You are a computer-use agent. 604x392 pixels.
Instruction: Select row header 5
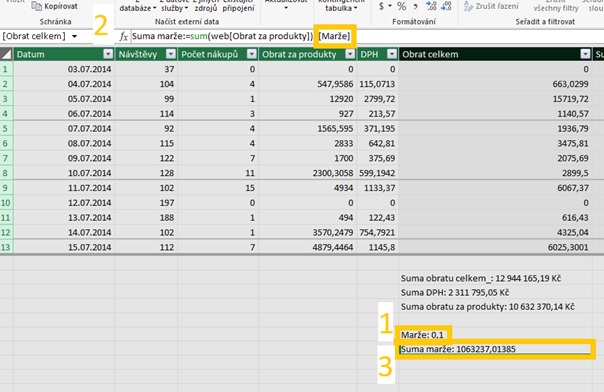pos(7,129)
